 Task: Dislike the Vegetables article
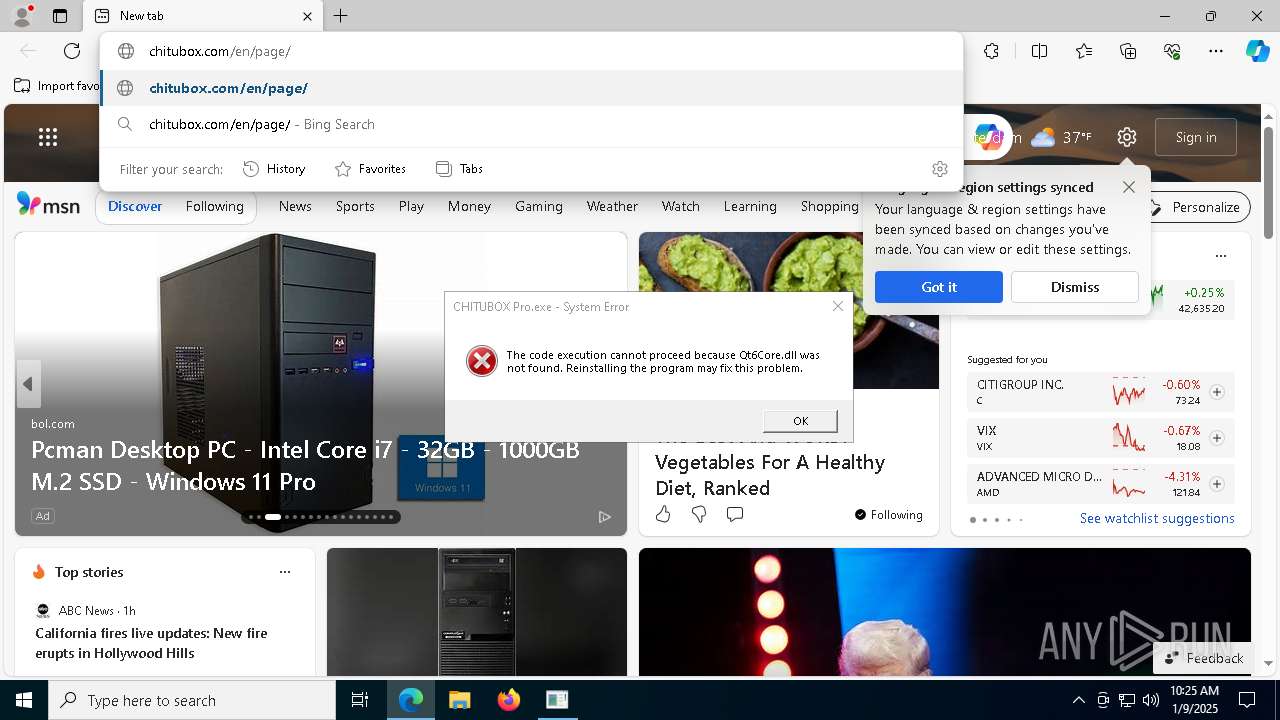click(699, 514)
